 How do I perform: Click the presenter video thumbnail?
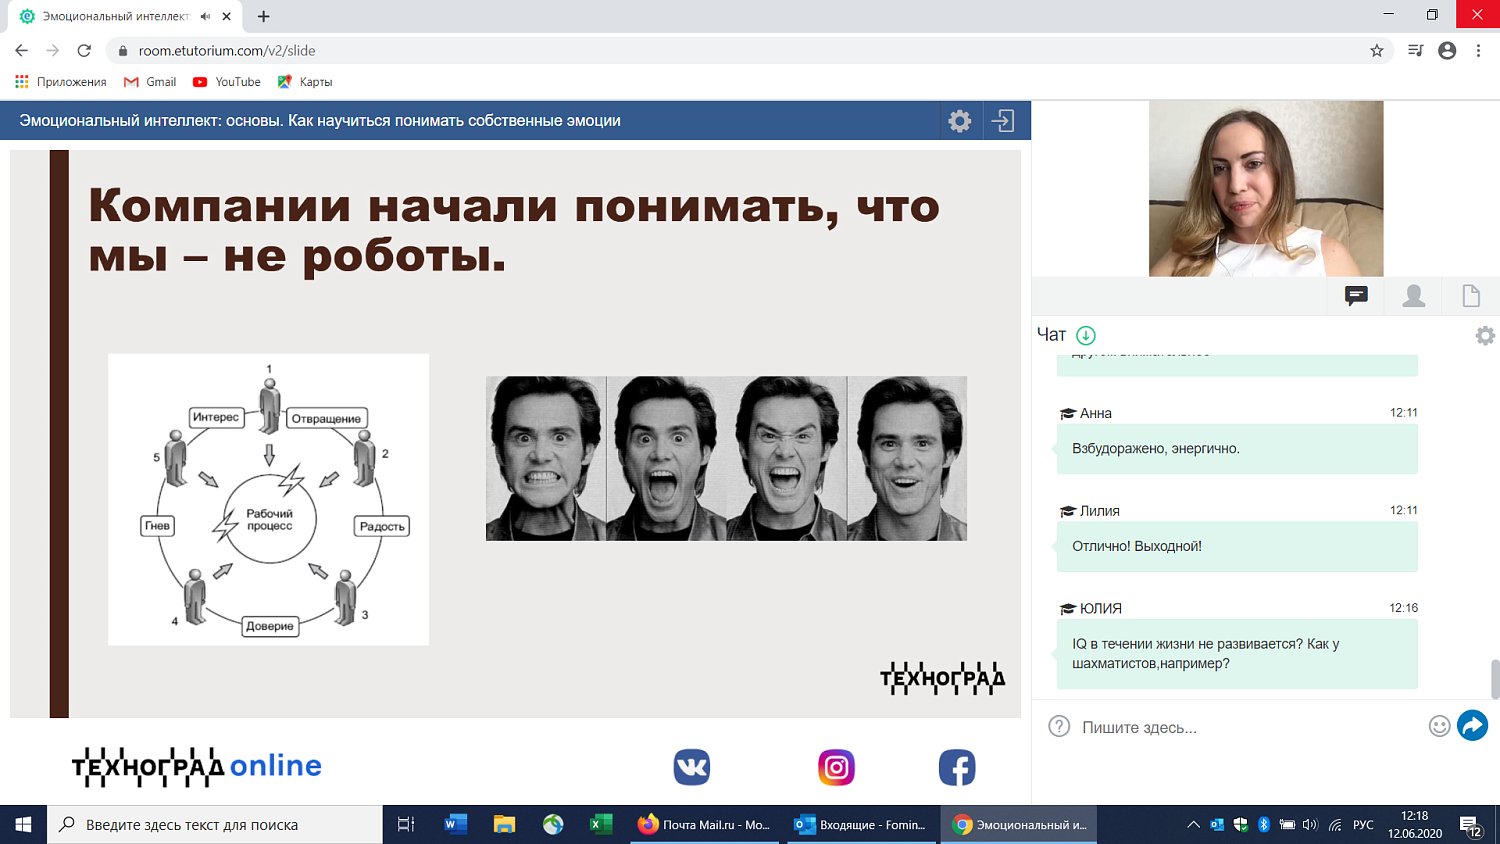[1266, 189]
